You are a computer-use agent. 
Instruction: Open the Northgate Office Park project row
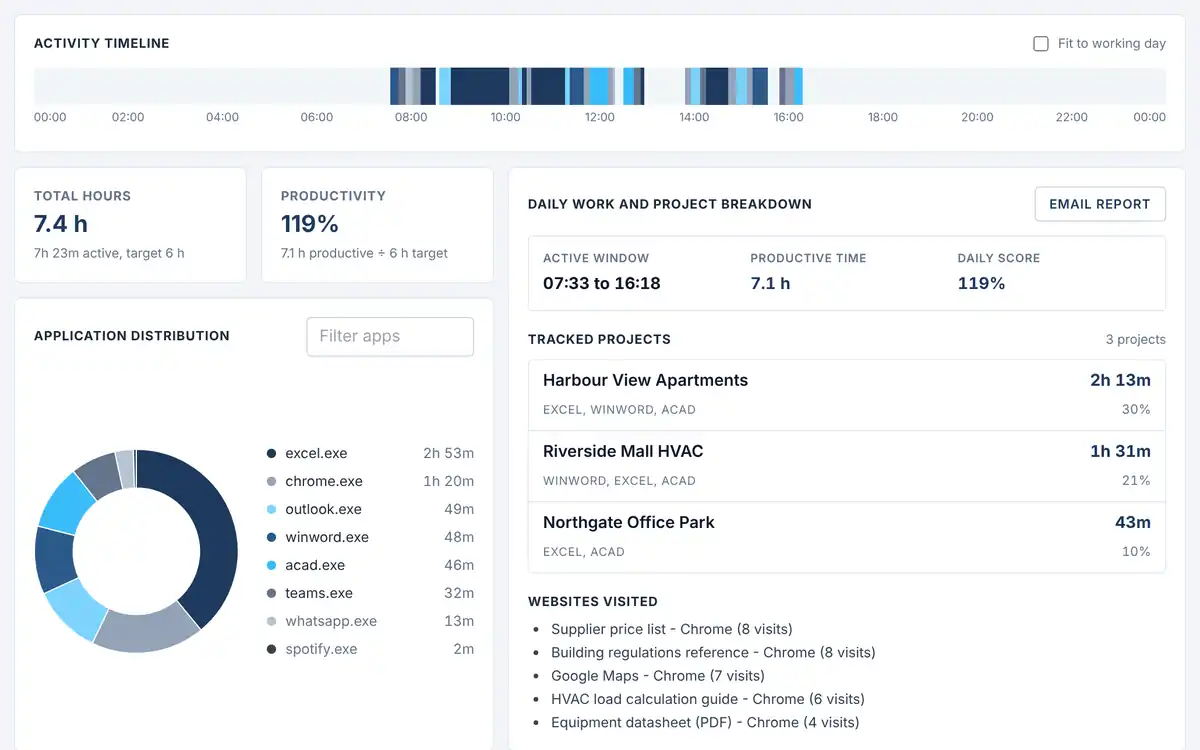tap(847, 537)
